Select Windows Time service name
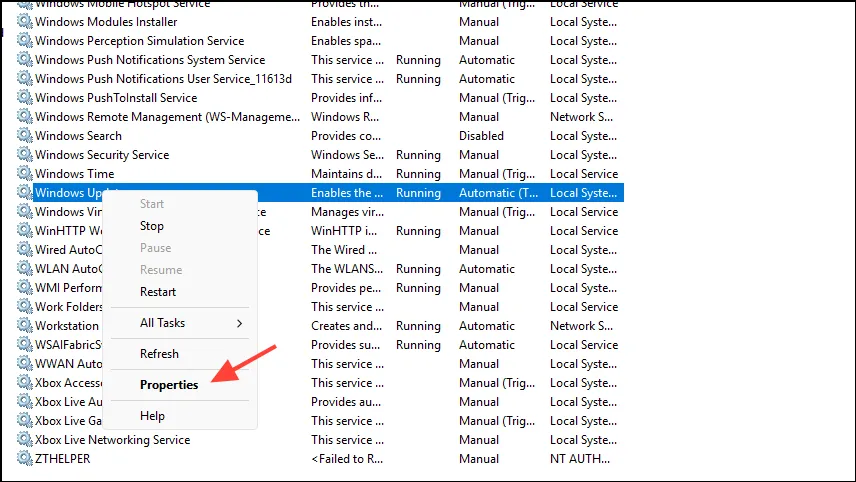Image resolution: width=856 pixels, height=482 pixels. click(75, 174)
